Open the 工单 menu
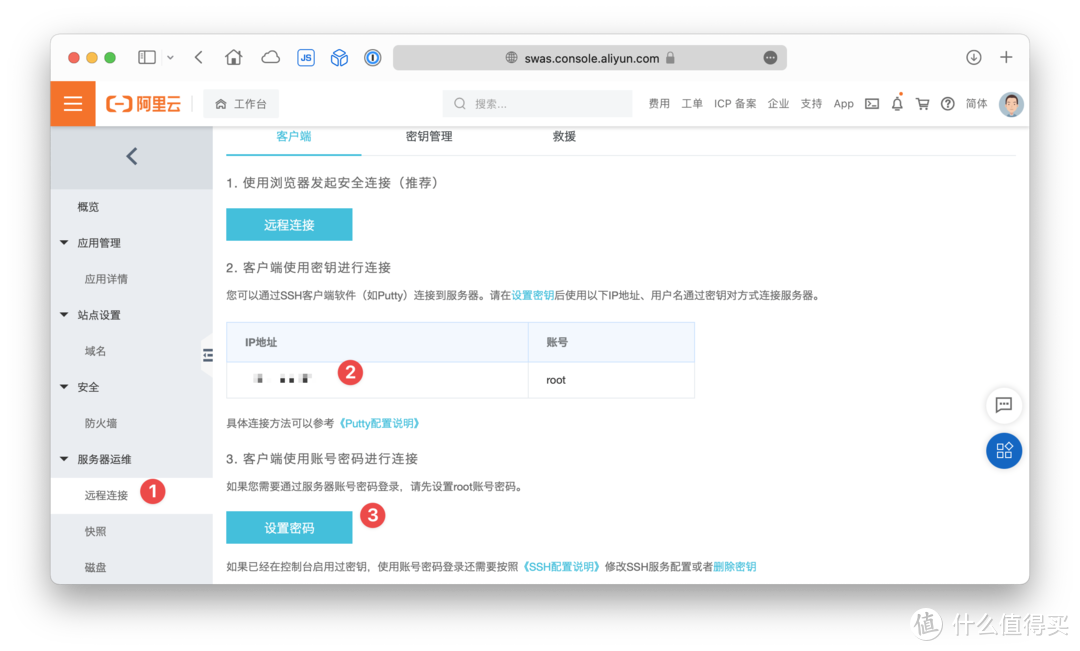 tap(692, 103)
